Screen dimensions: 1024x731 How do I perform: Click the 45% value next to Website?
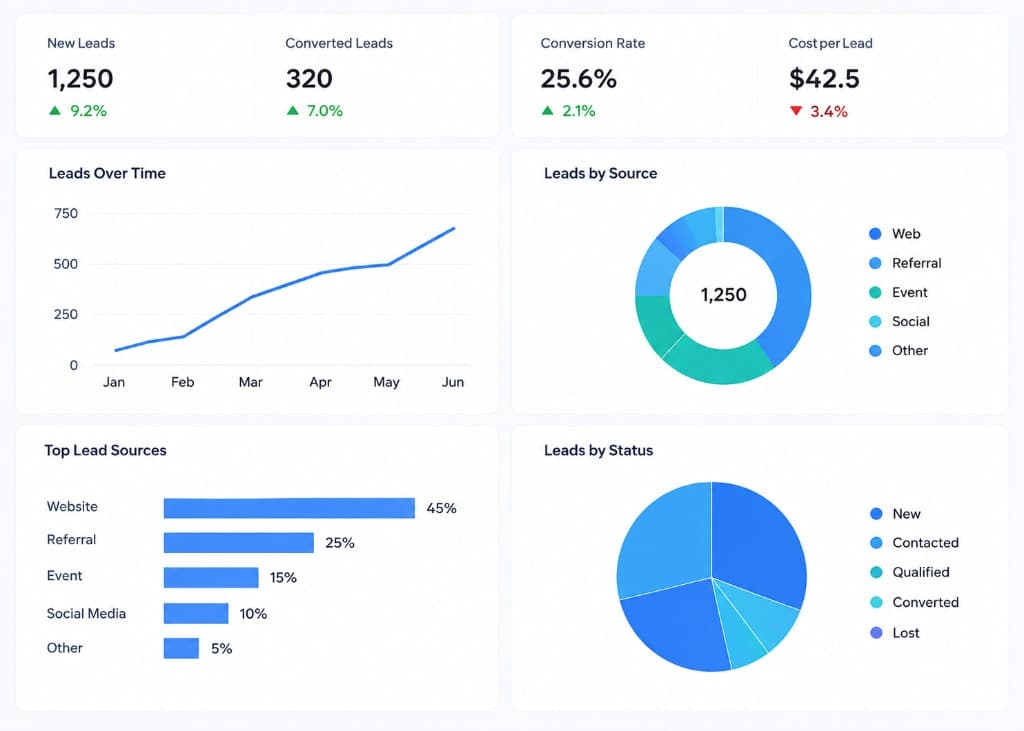441,508
